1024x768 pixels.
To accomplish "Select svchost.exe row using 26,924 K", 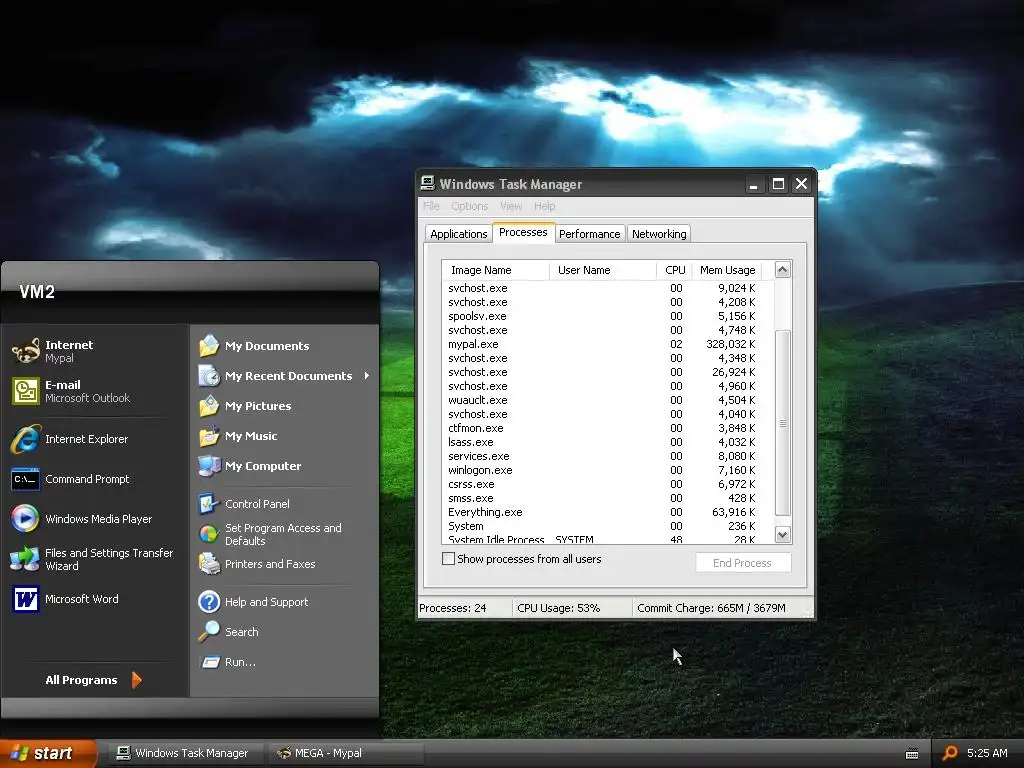I will click(x=601, y=372).
